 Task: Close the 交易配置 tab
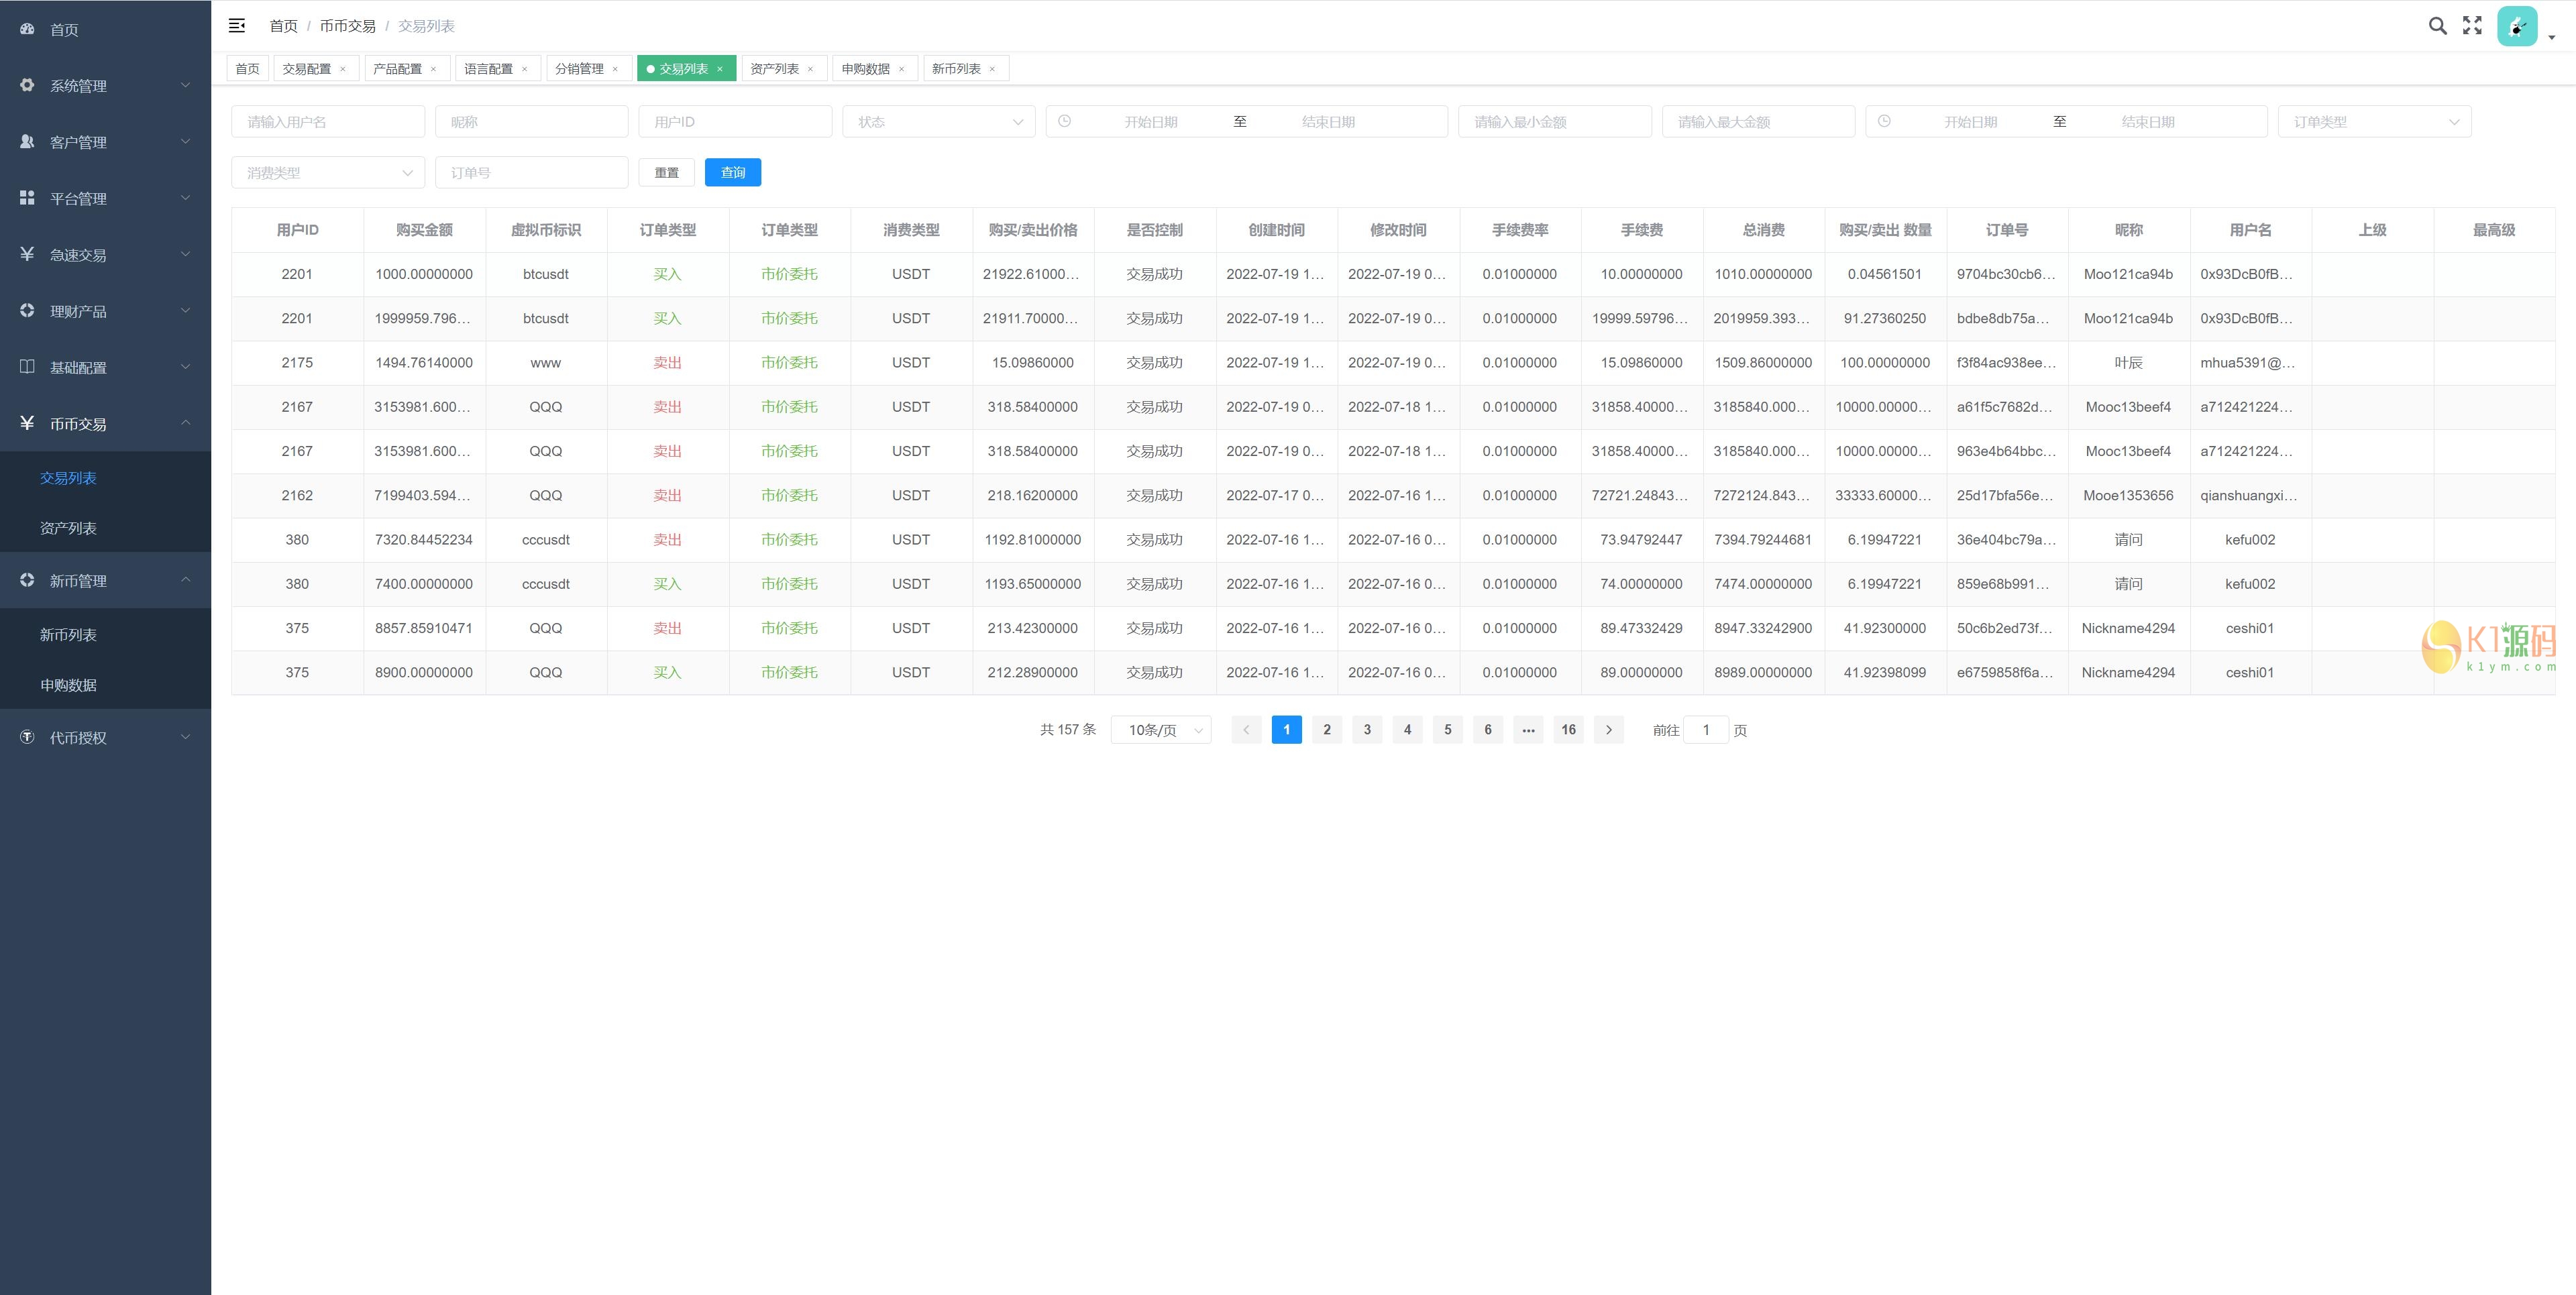(343, 69)
